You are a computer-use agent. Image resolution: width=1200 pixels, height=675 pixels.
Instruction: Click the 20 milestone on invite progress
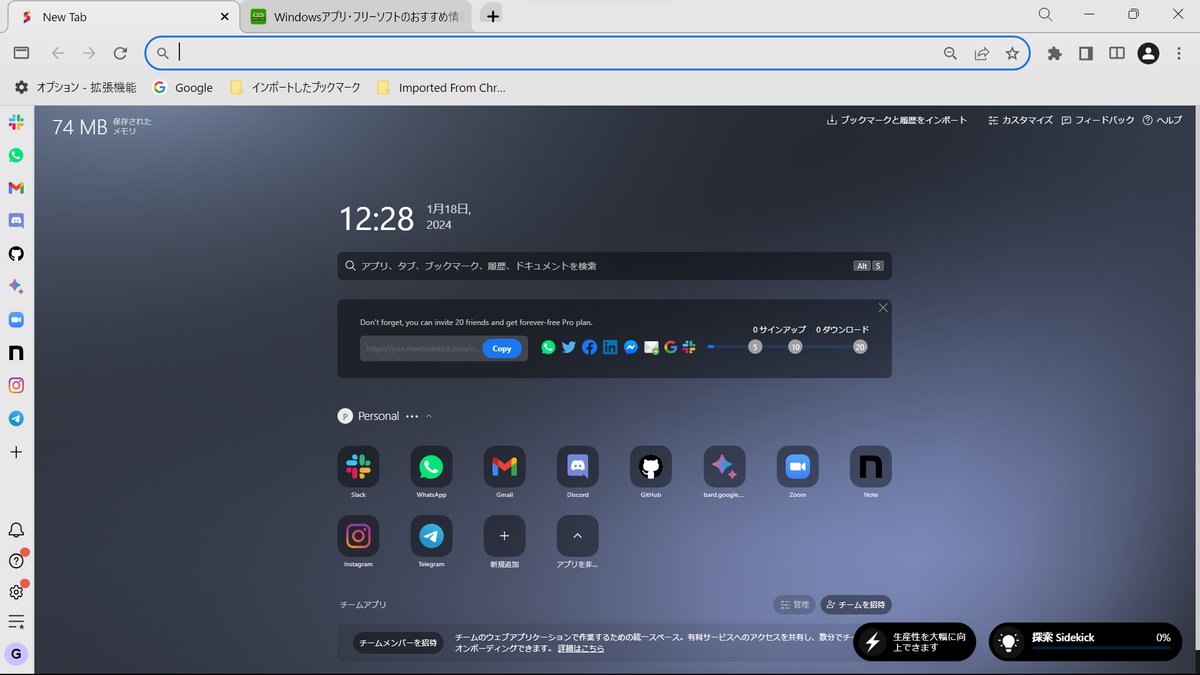[x=860, y=347]
